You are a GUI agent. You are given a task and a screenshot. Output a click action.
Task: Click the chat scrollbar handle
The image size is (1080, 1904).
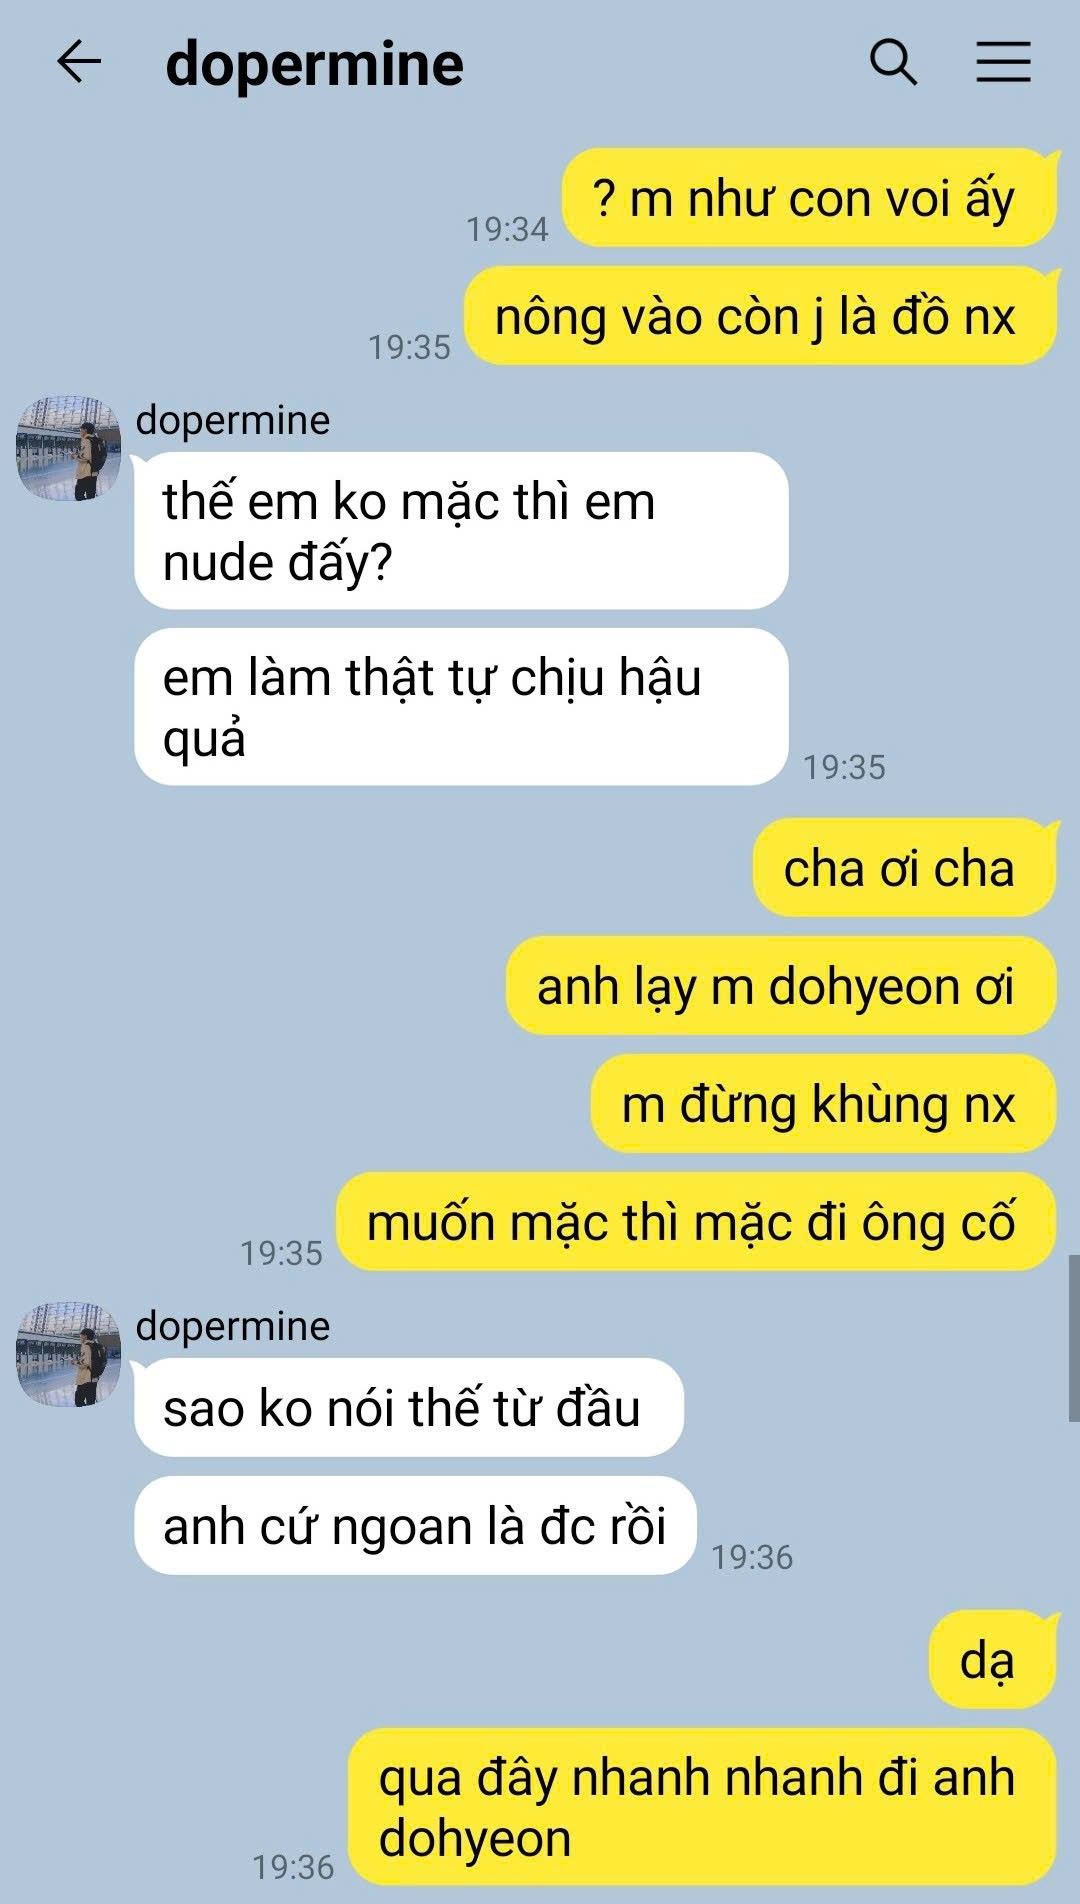click(1073, 1338)
